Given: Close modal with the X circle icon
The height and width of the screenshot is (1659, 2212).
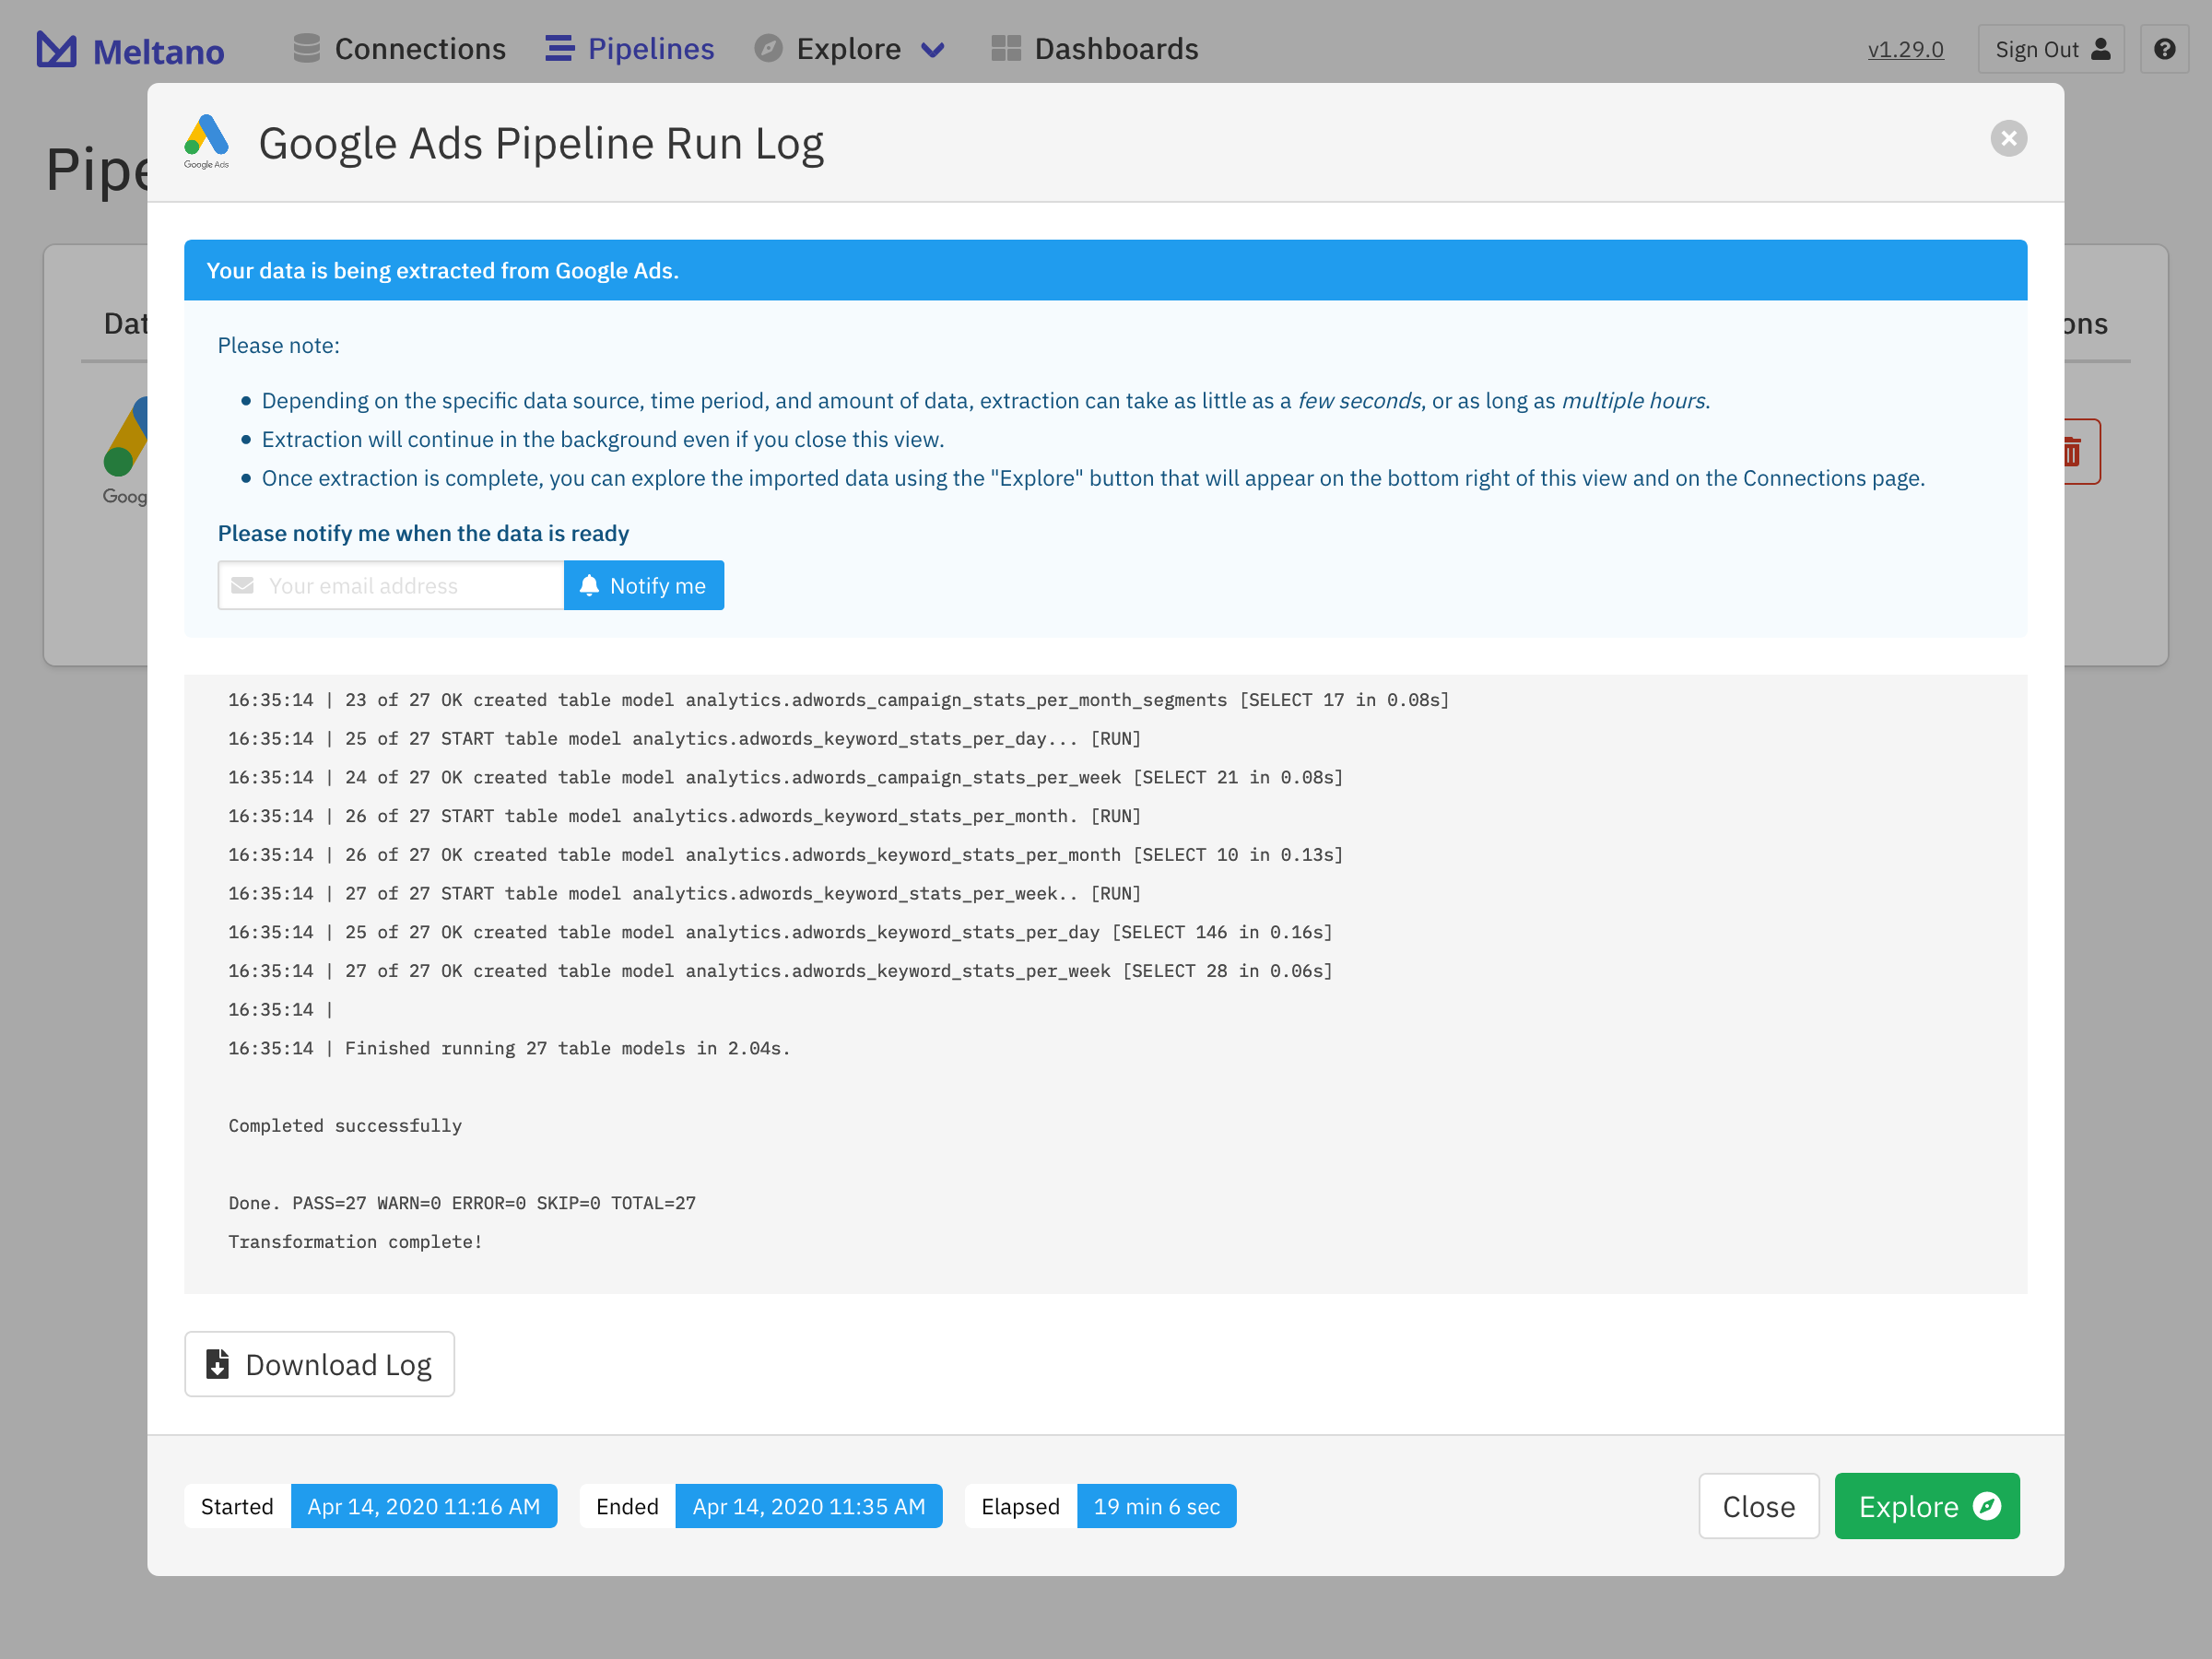Looking at the screenshot, I should (2008, 138).
